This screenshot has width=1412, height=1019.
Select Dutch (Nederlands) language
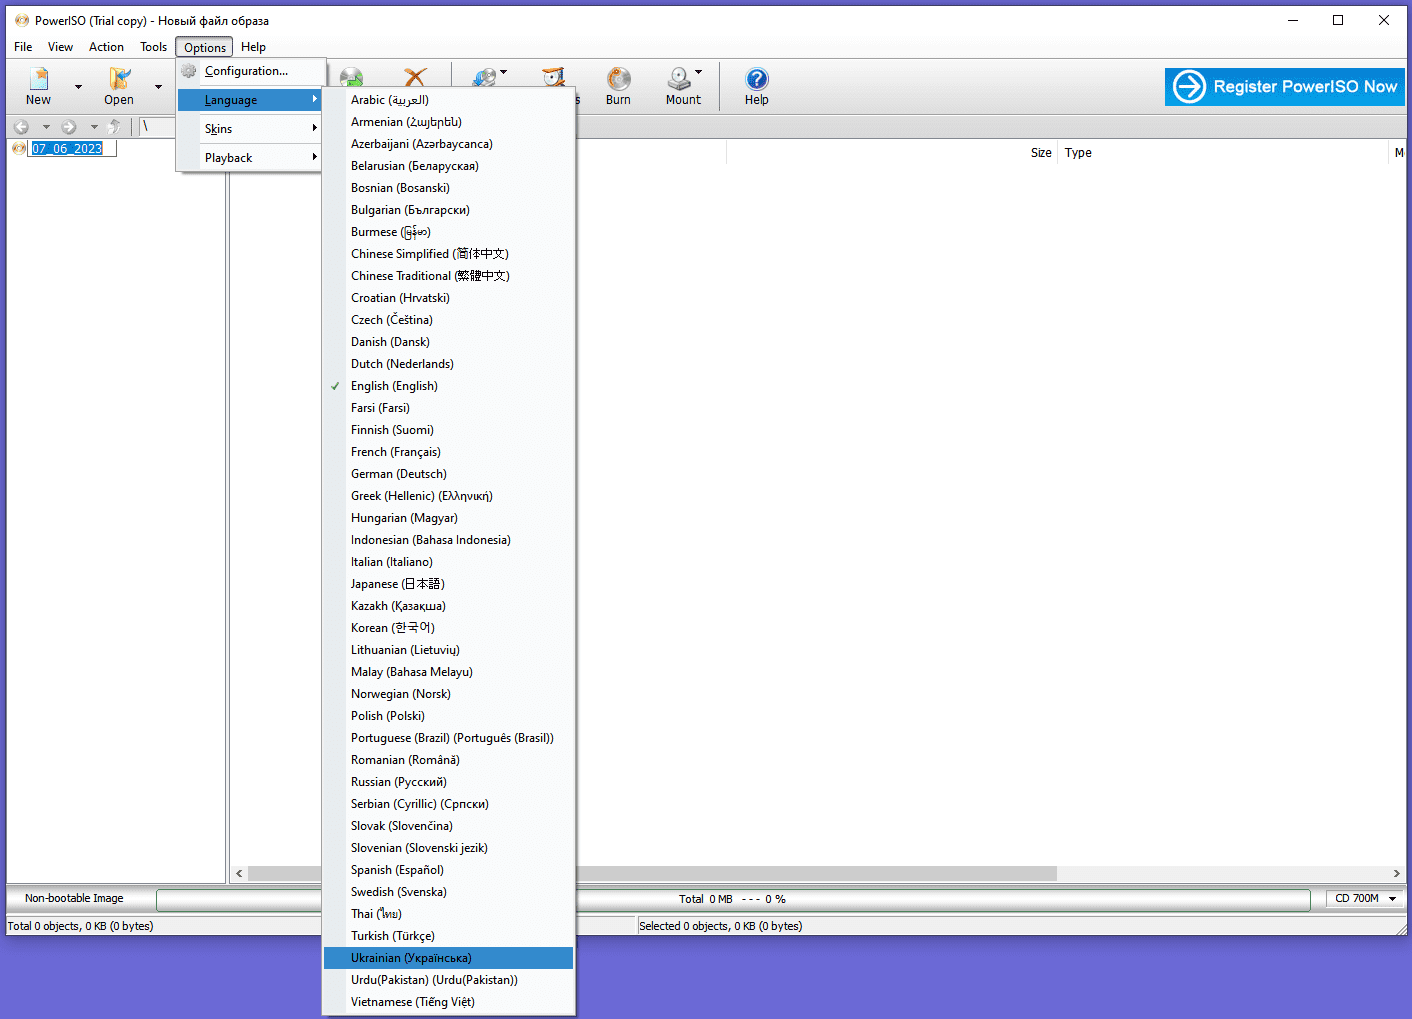pyautogui.click(x=449, y=364)
